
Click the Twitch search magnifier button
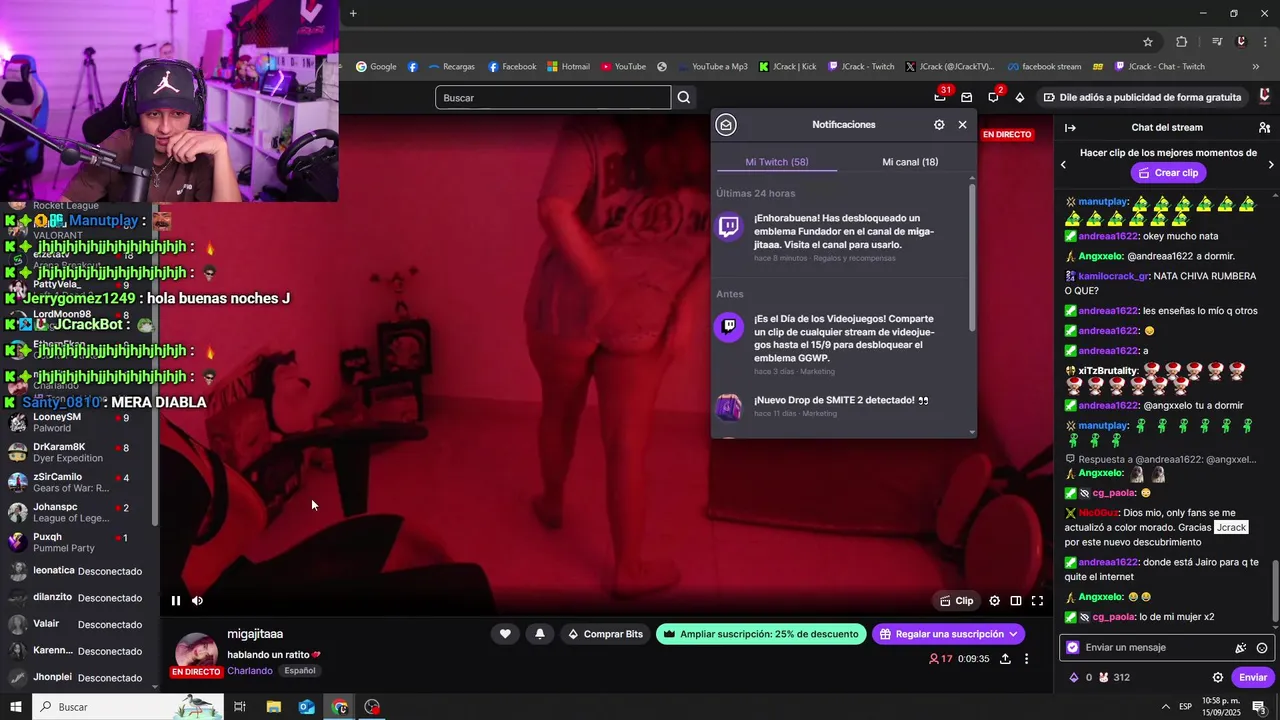point(684,97)
